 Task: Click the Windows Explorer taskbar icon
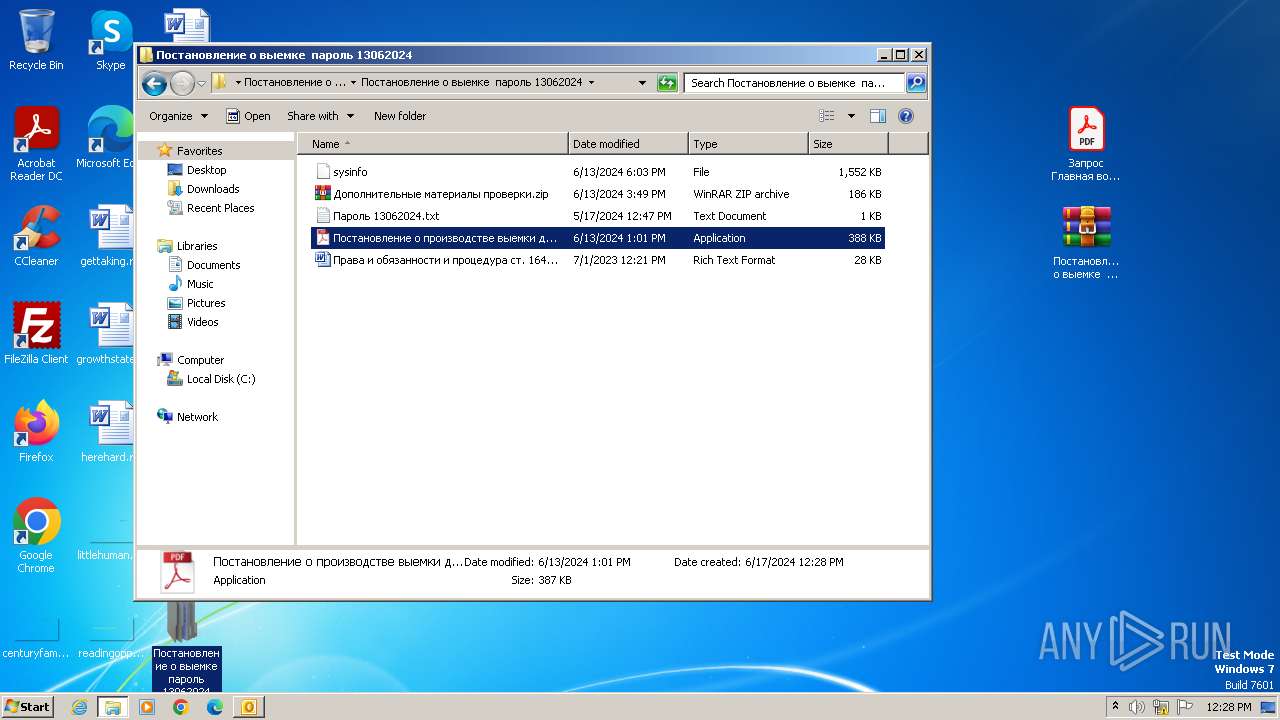(113, 707)
